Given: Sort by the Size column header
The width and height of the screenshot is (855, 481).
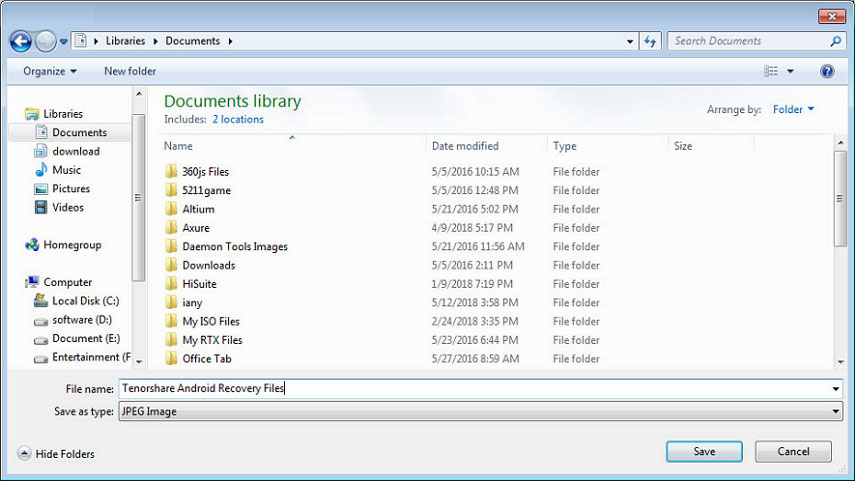Looking at the screenshot, I should click(683, 146).
